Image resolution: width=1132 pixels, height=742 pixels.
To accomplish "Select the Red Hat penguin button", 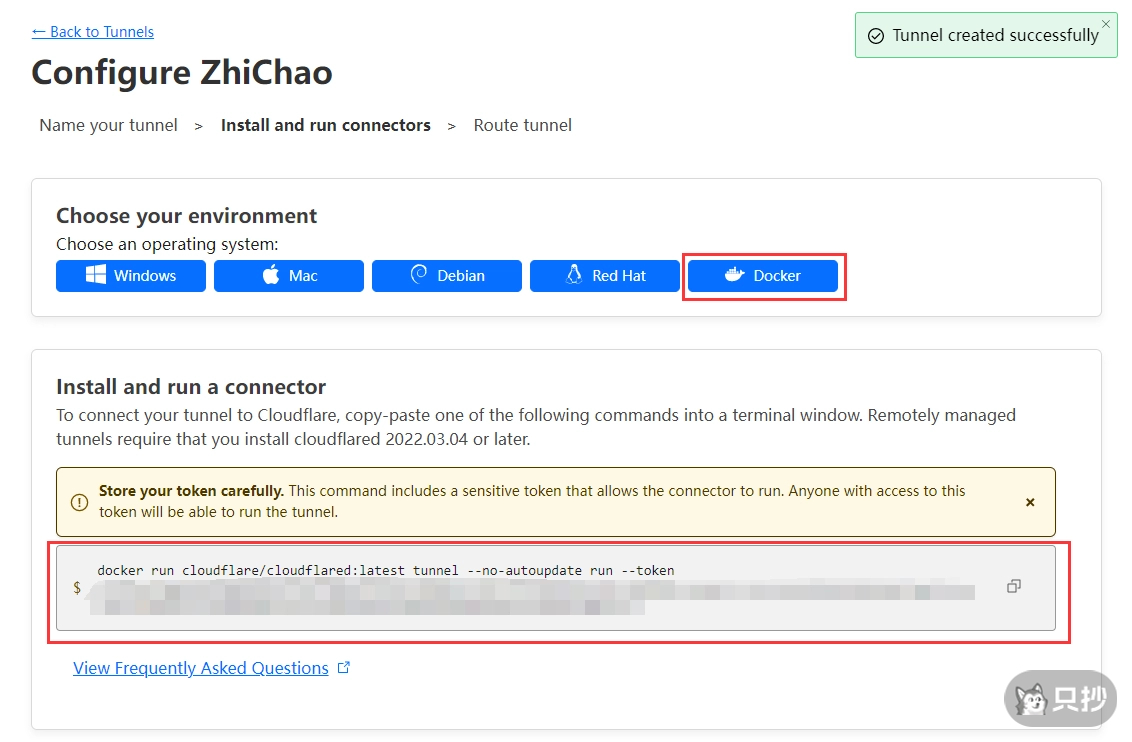I will [x=605, y=276].
